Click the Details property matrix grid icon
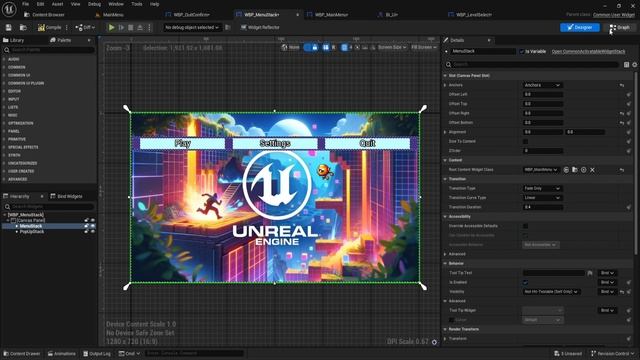The image size is (640, 360). (x=627, y=64)
